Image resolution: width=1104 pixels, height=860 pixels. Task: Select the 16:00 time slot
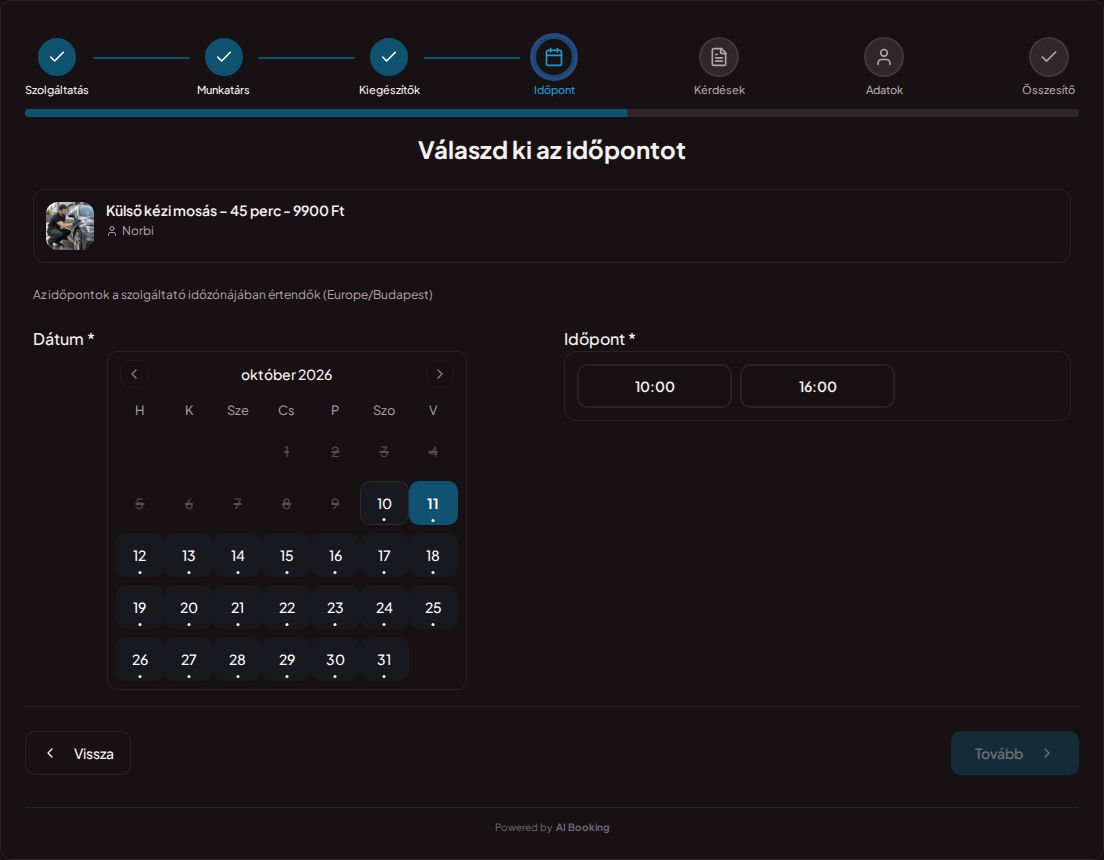coord(817,386)
